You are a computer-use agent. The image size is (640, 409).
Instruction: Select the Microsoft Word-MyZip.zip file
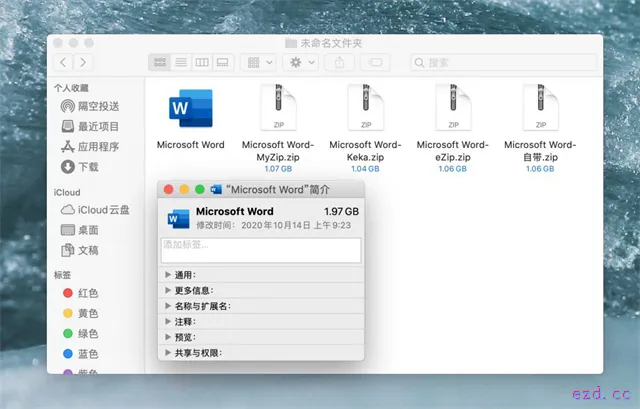(x=278, y=107)
